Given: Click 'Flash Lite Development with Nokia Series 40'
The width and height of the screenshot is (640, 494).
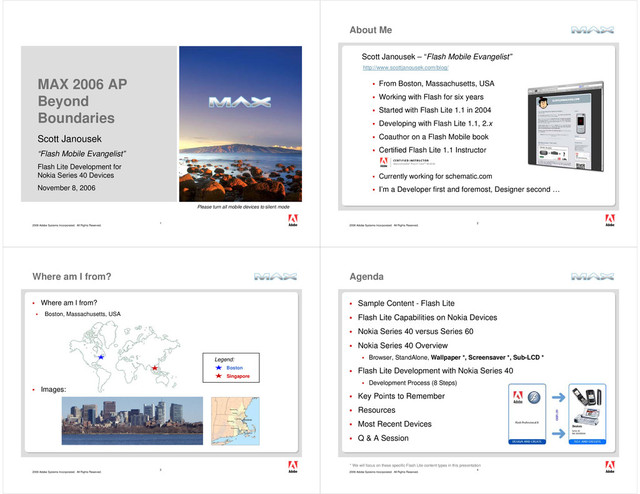Looking at the screenshot, I should 436,371.
